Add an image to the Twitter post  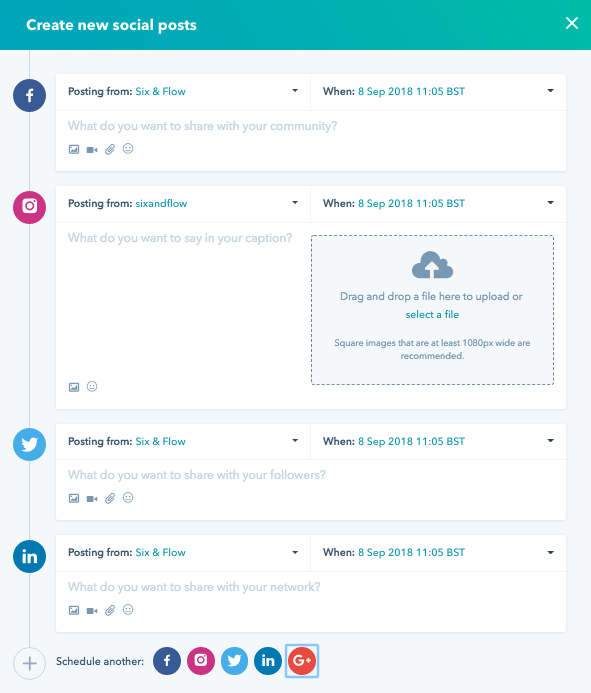point(74,499)
